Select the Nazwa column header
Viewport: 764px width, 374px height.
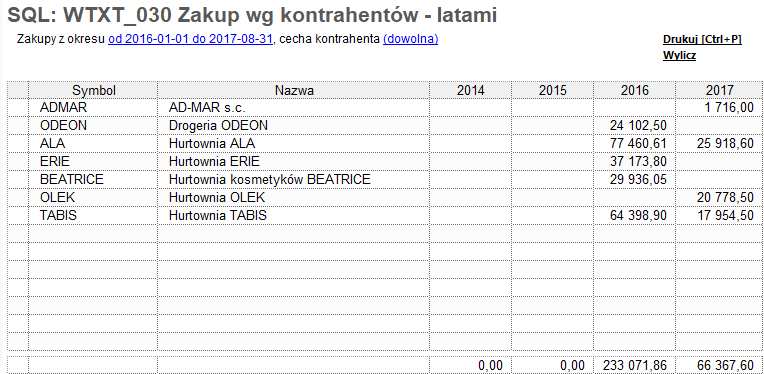(294, 90)
